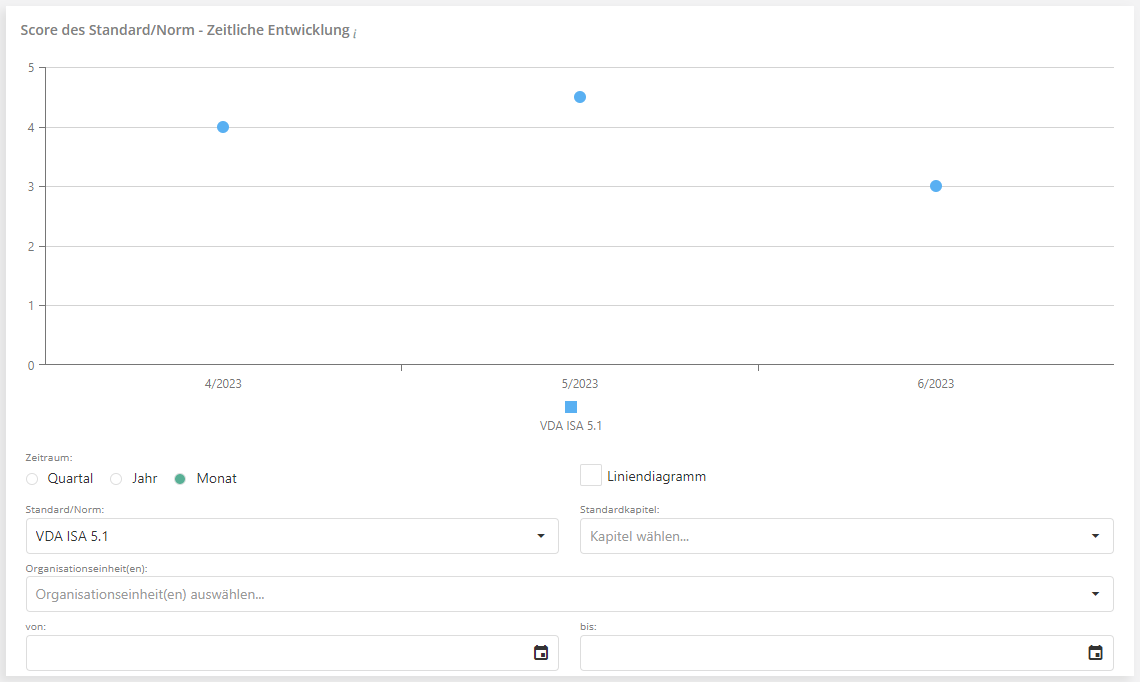Viewport: 1140px width, 682px height.
Task: Click the data point for 4/2023
Action: pyautogui.click(x=223, y=127)
